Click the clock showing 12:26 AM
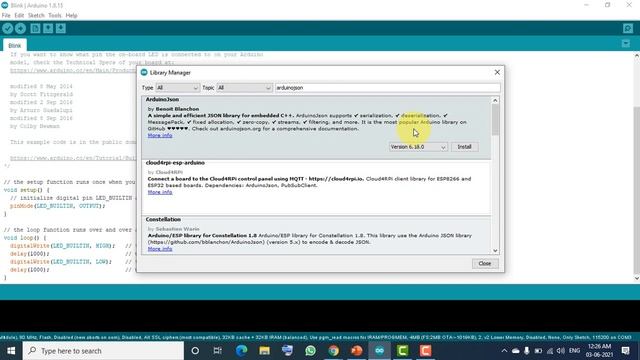Viewport: 640px width, 360px height. coord(599,346)
